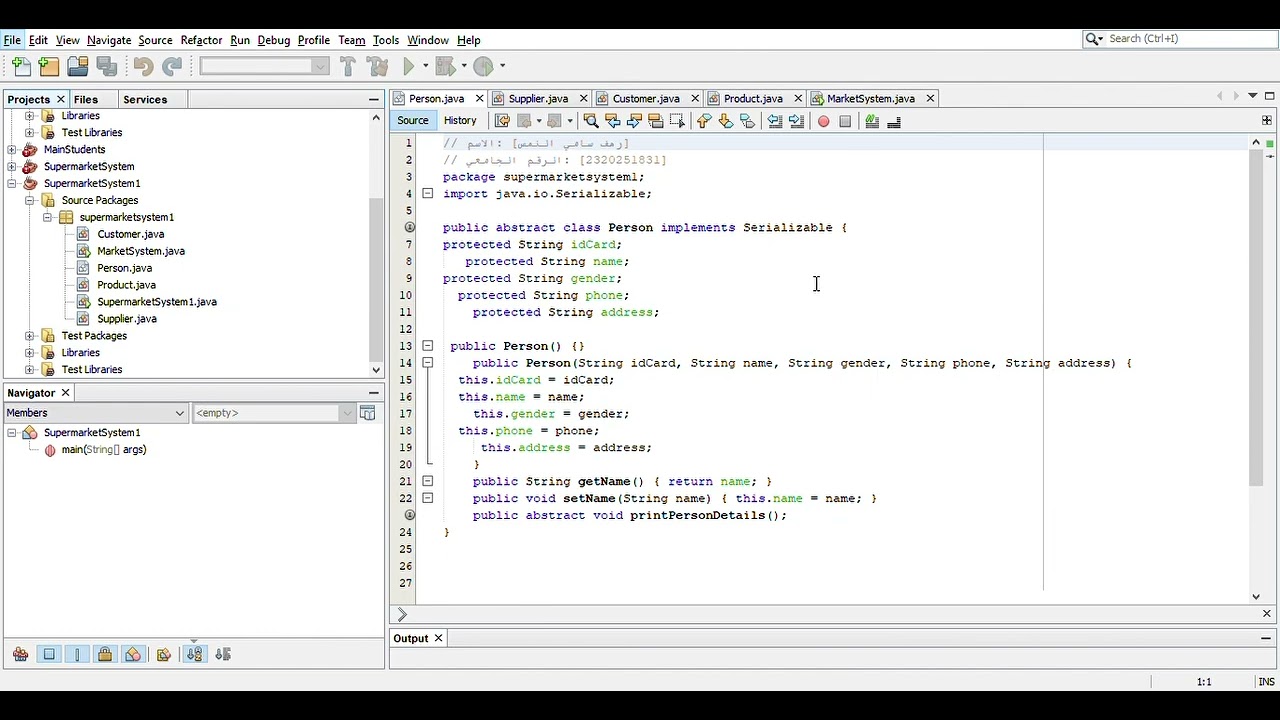Switch to the Supplier.java tab
Screen dimensions: 1280x720
538,98
